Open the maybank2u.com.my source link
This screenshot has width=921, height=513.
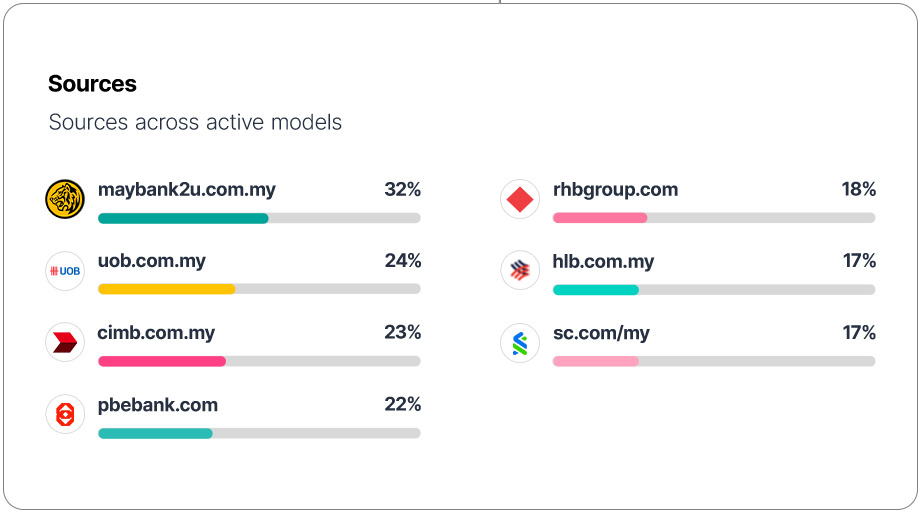coord(187,190)
